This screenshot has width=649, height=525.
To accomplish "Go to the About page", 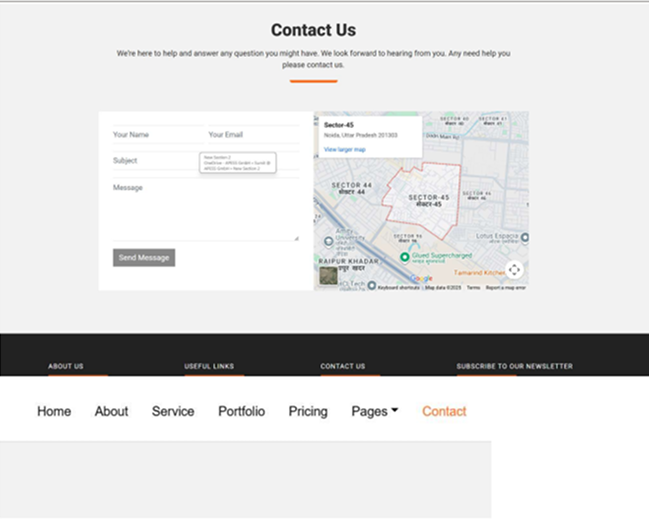I will [111, 411].
